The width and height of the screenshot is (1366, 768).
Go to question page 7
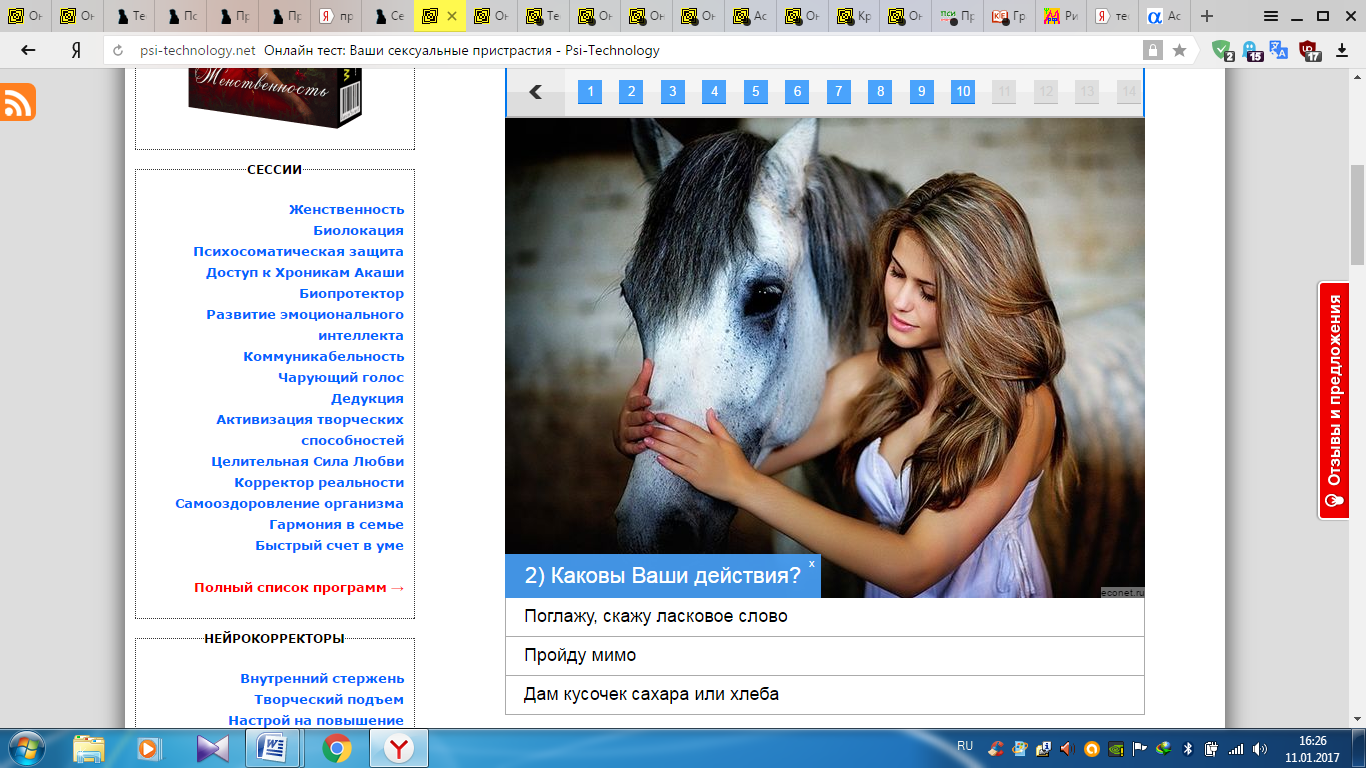tap(838, 92)
